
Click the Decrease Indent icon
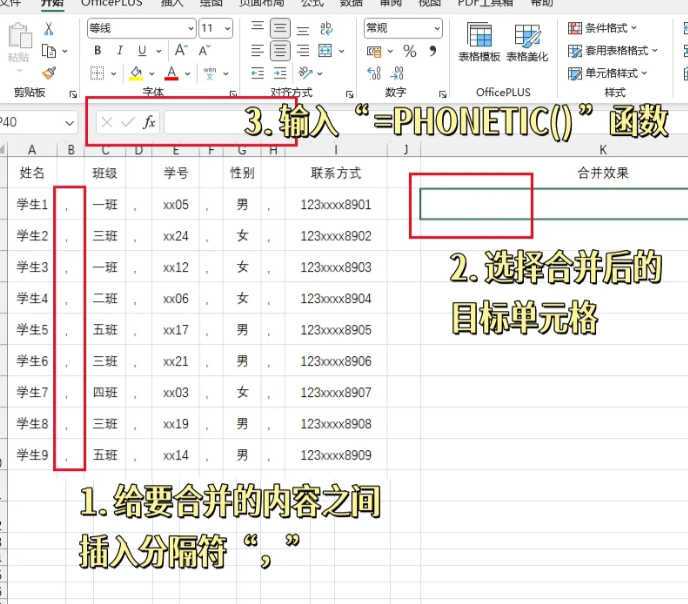[257, 73]
